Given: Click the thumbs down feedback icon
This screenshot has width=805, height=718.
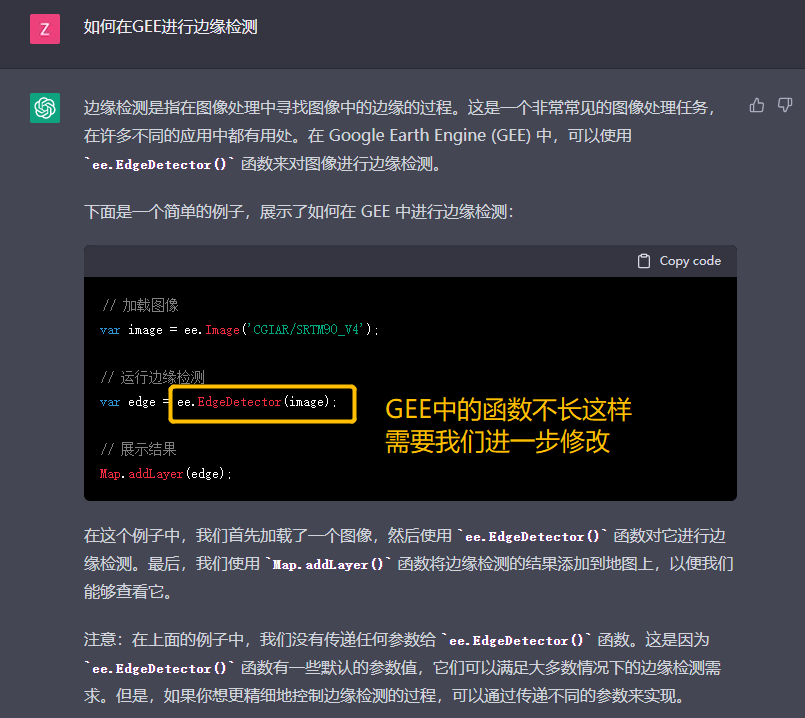Looking at the screenshot, I should click(x=784, y=105).
